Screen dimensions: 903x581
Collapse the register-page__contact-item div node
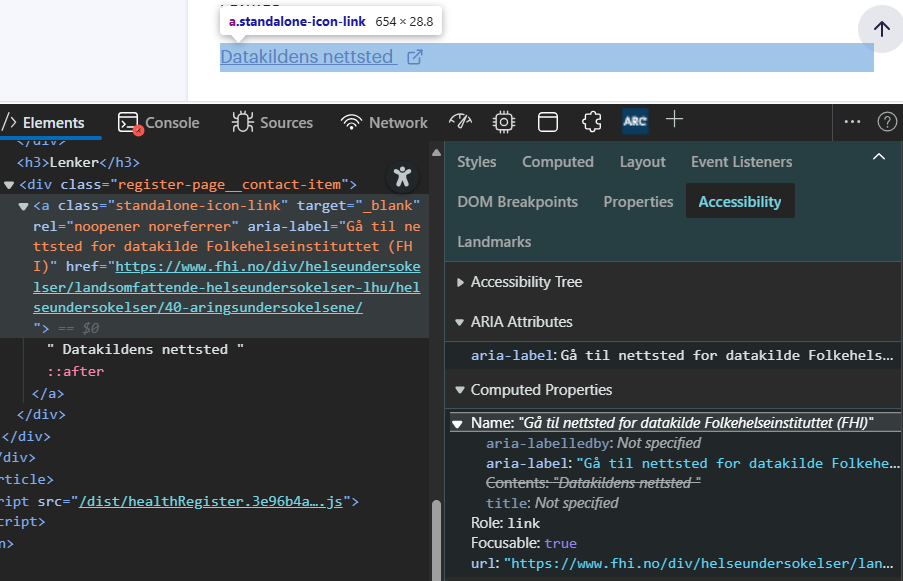tap(9, 185)
